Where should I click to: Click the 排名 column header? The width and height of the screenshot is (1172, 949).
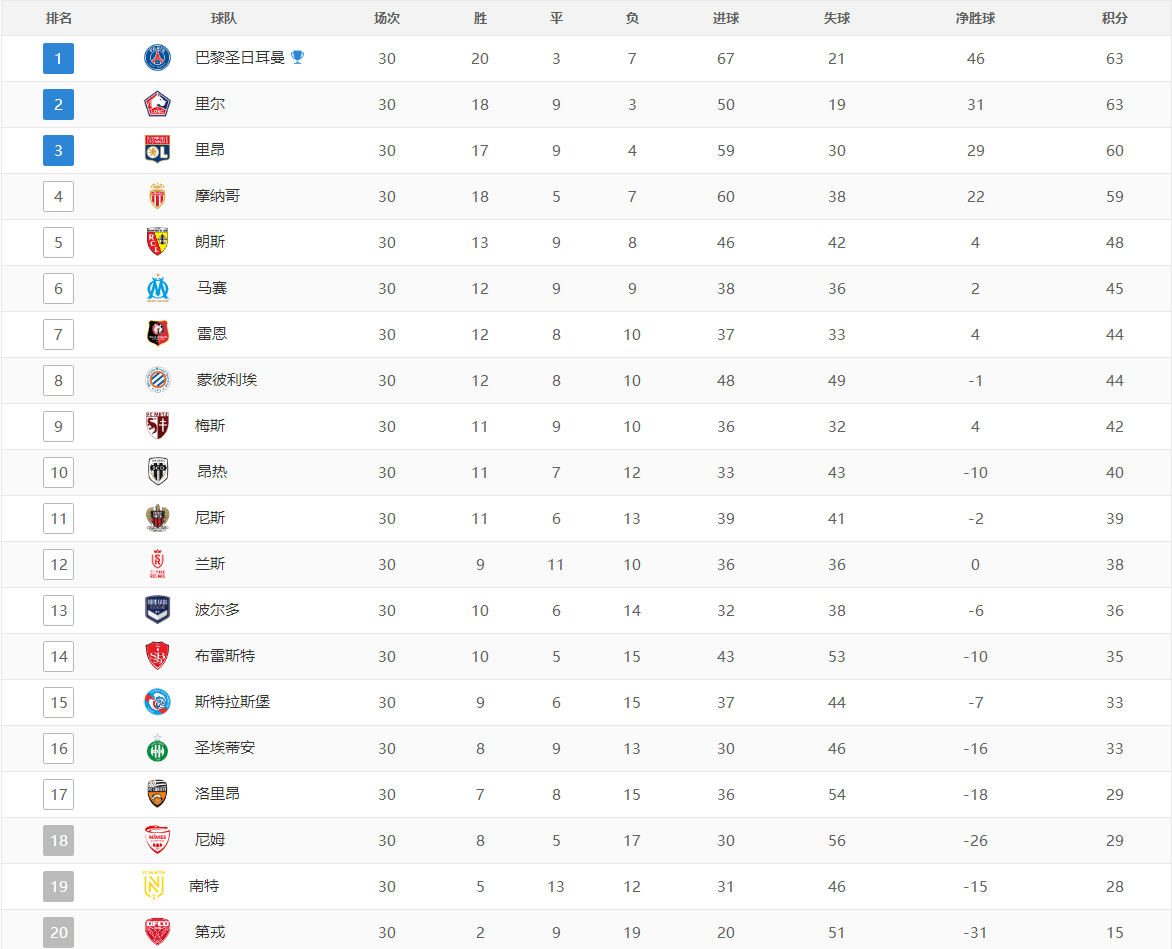pyautogui.click(x=59, y=18)
